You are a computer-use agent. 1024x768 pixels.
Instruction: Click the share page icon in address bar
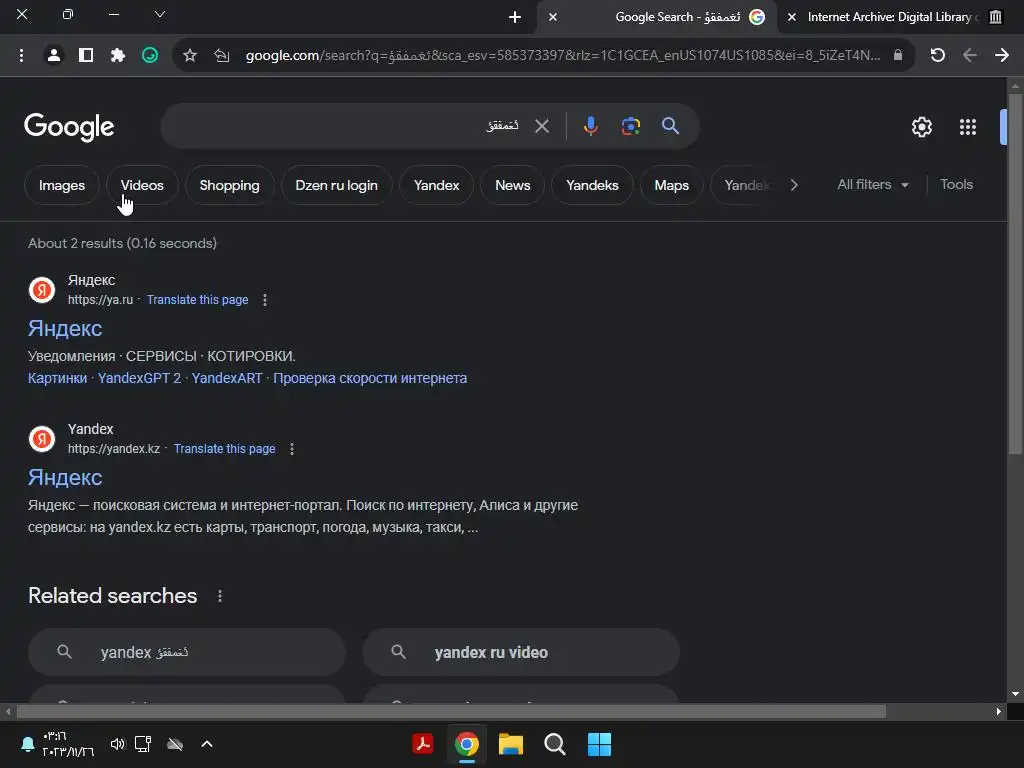click(x=221, y=56)
